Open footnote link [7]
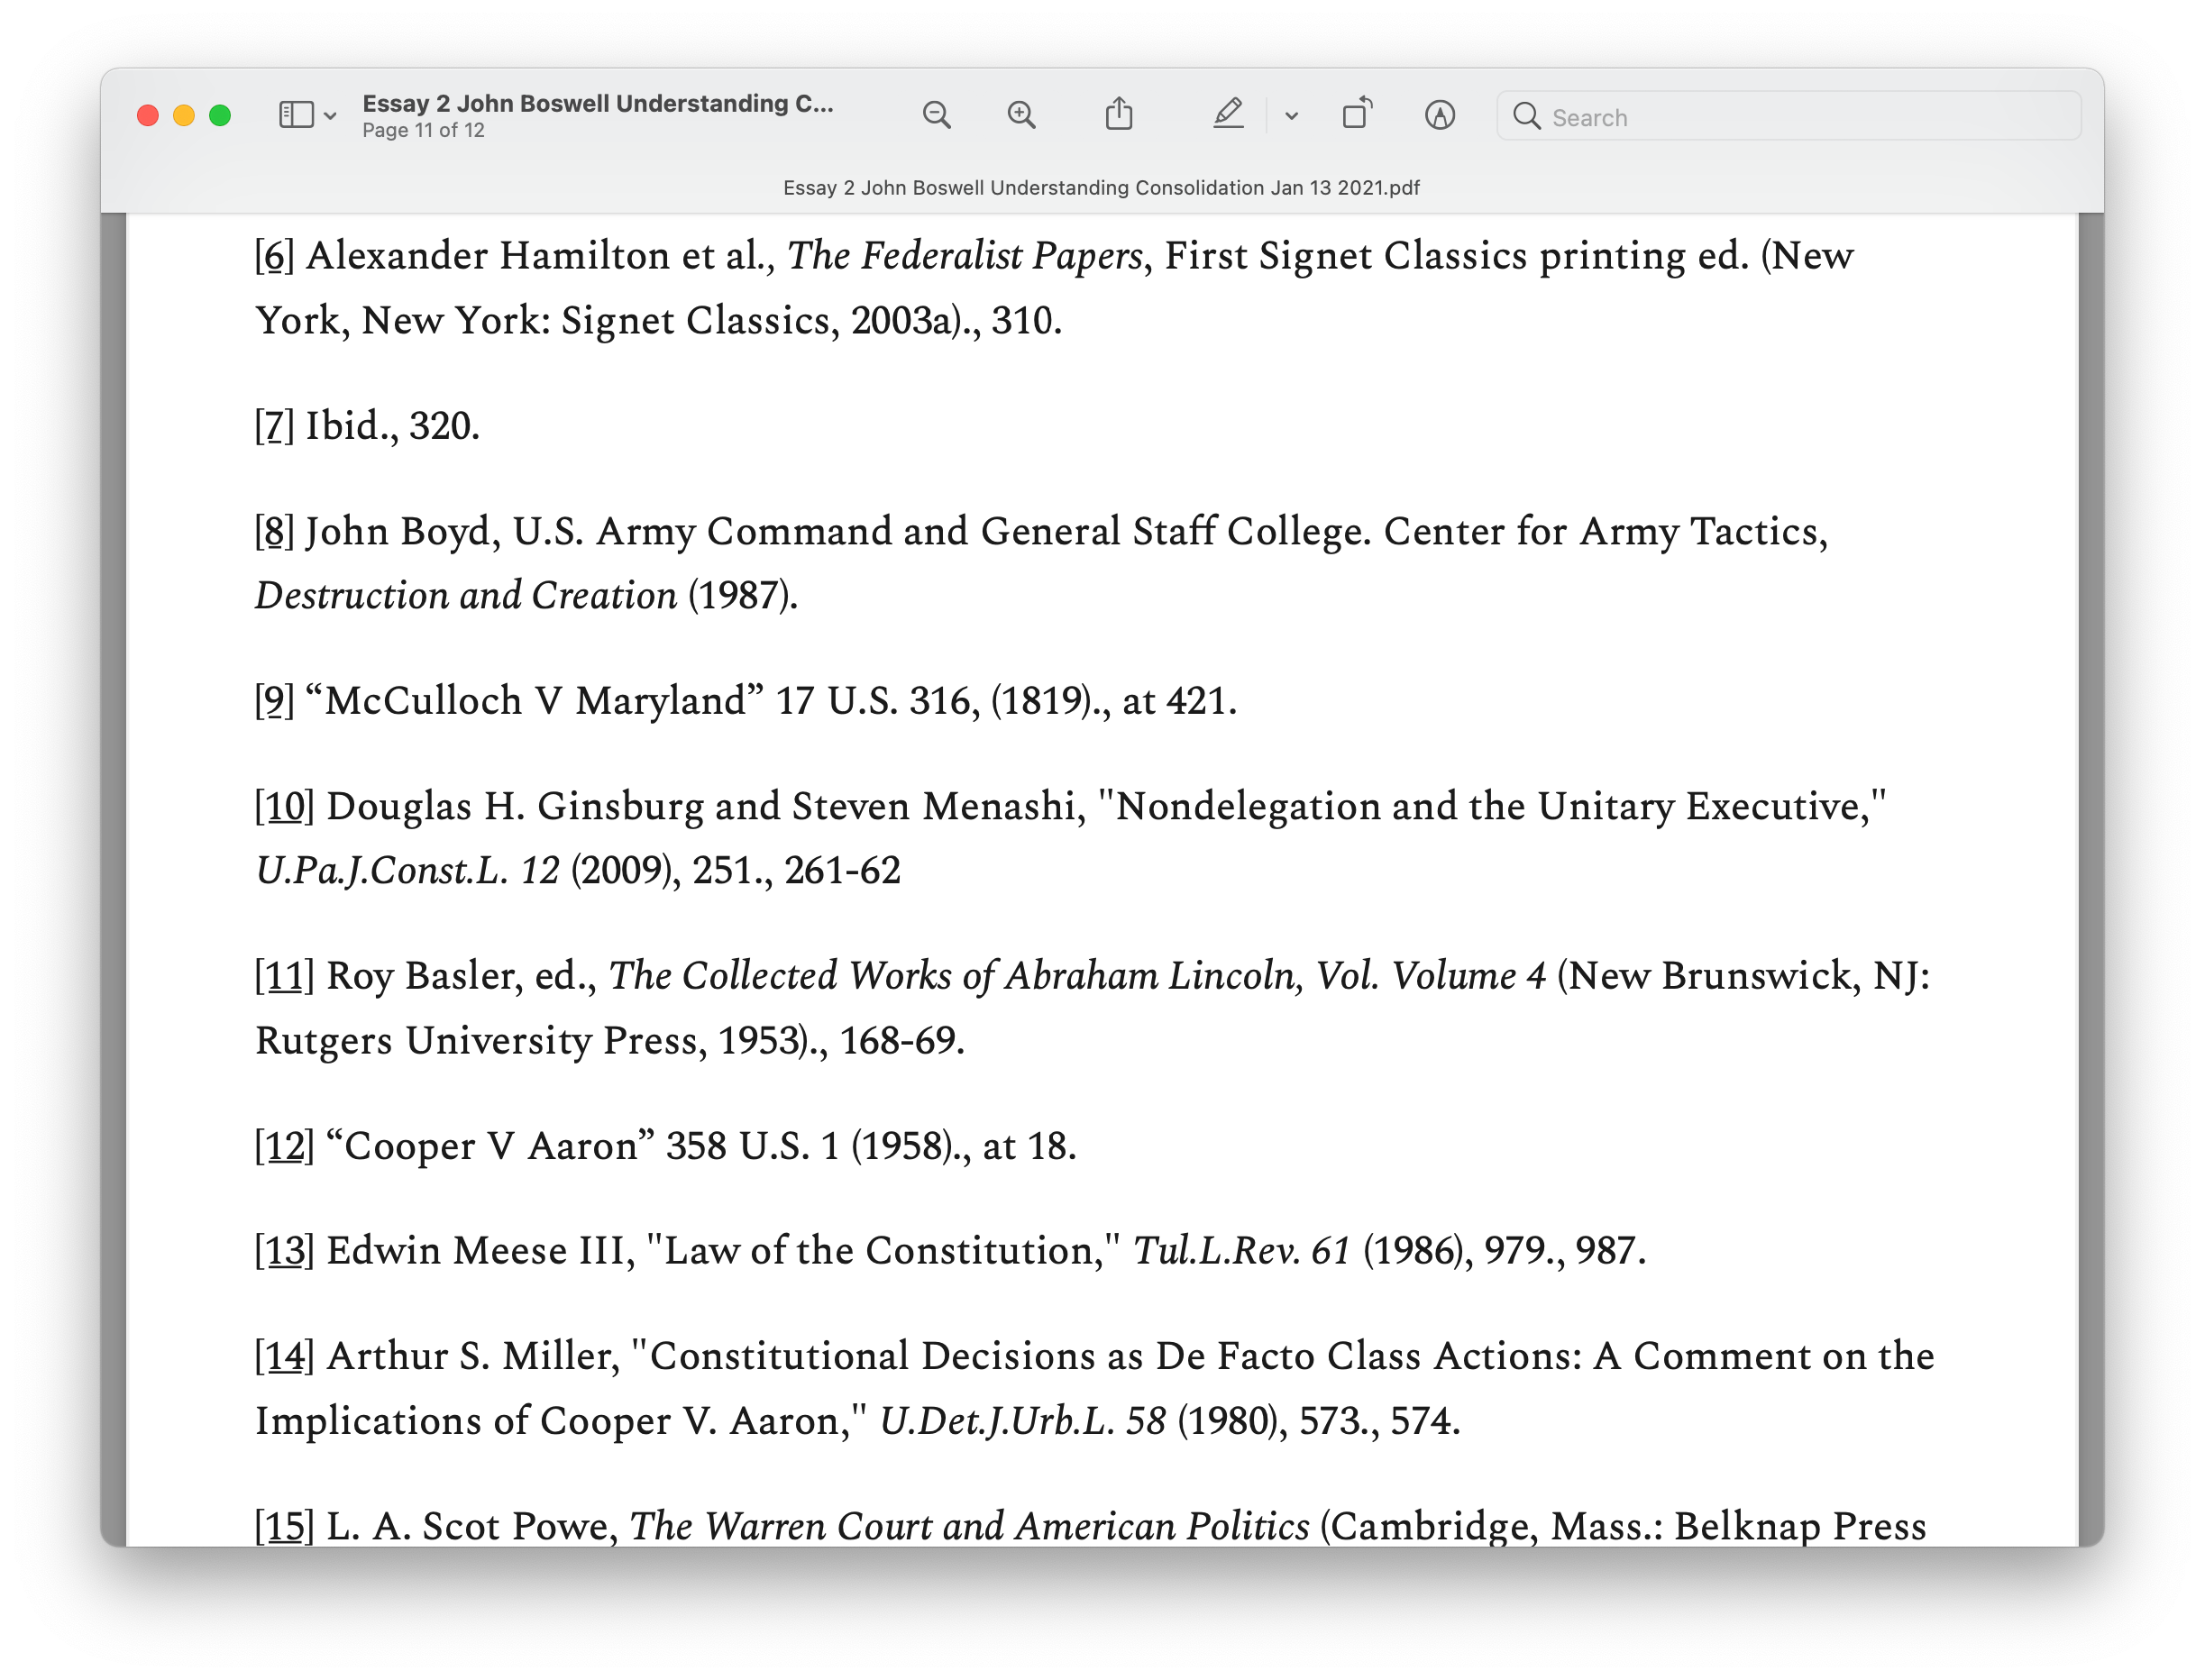Screen dimensions: 2205x1680 (275, 427)
